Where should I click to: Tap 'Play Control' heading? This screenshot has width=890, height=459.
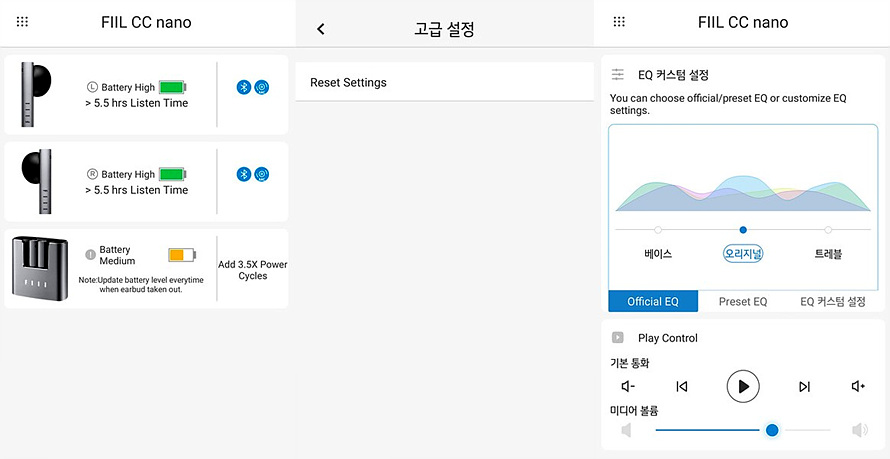[668, 338]
